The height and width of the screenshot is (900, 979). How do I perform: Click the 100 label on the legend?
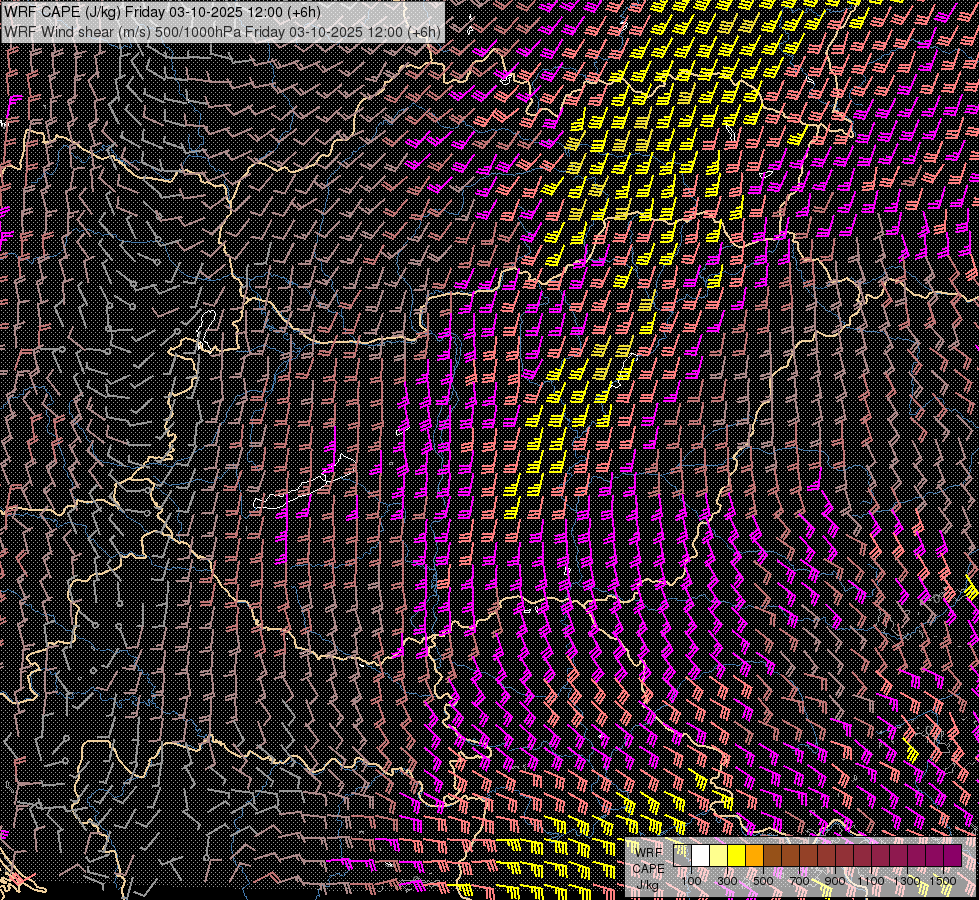(x=691, y=881)
